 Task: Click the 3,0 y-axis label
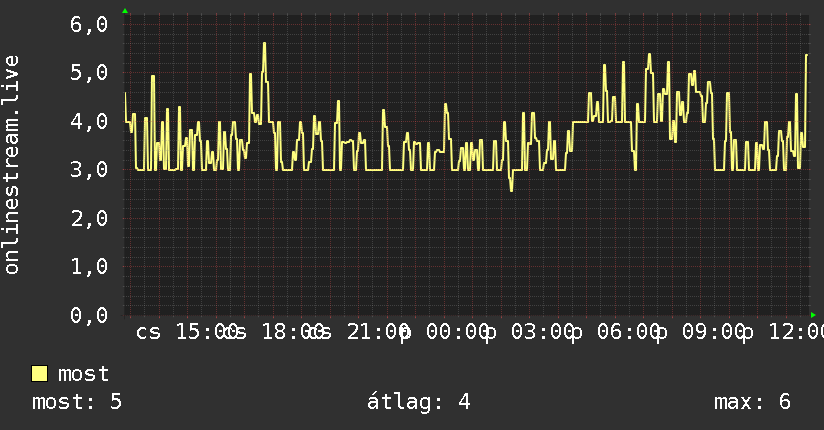click(x=89, y=170)
